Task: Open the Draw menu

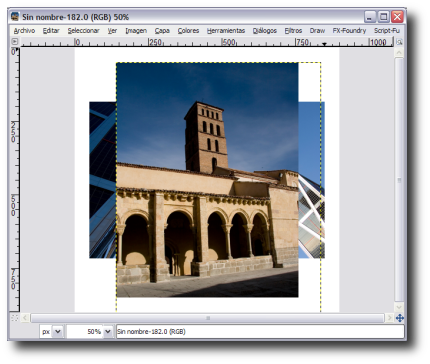Action: [x=317, y=31]
